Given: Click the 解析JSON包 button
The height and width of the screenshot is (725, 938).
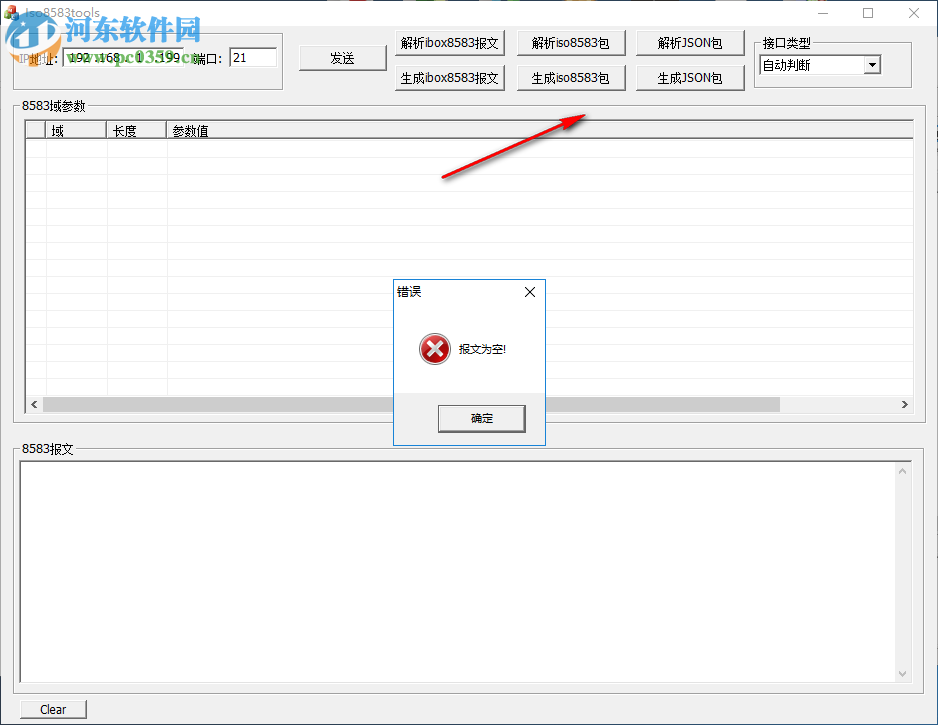Looking at the screenshot, I should coord(690,42).
